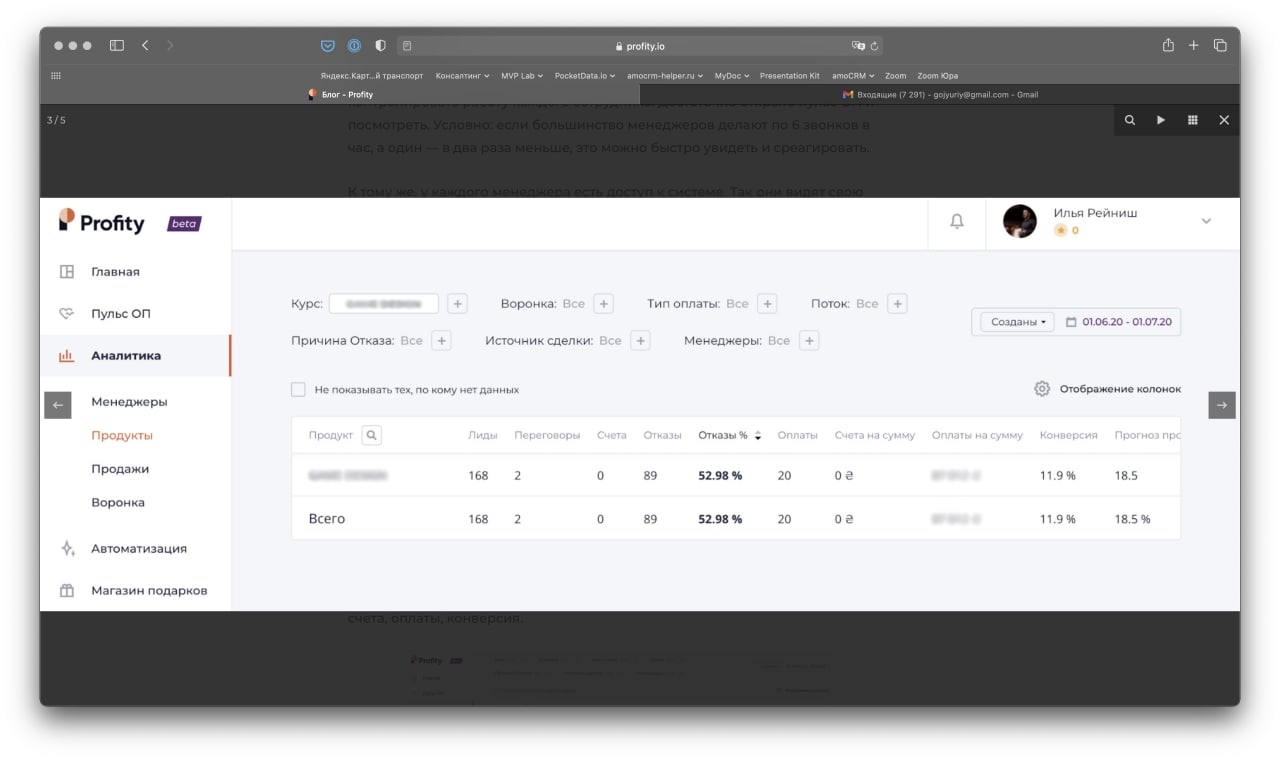Click the date range 01.06.20 - 01.07.20
This screenshot has height=759, width=1280.
(x=1127, y=322)
